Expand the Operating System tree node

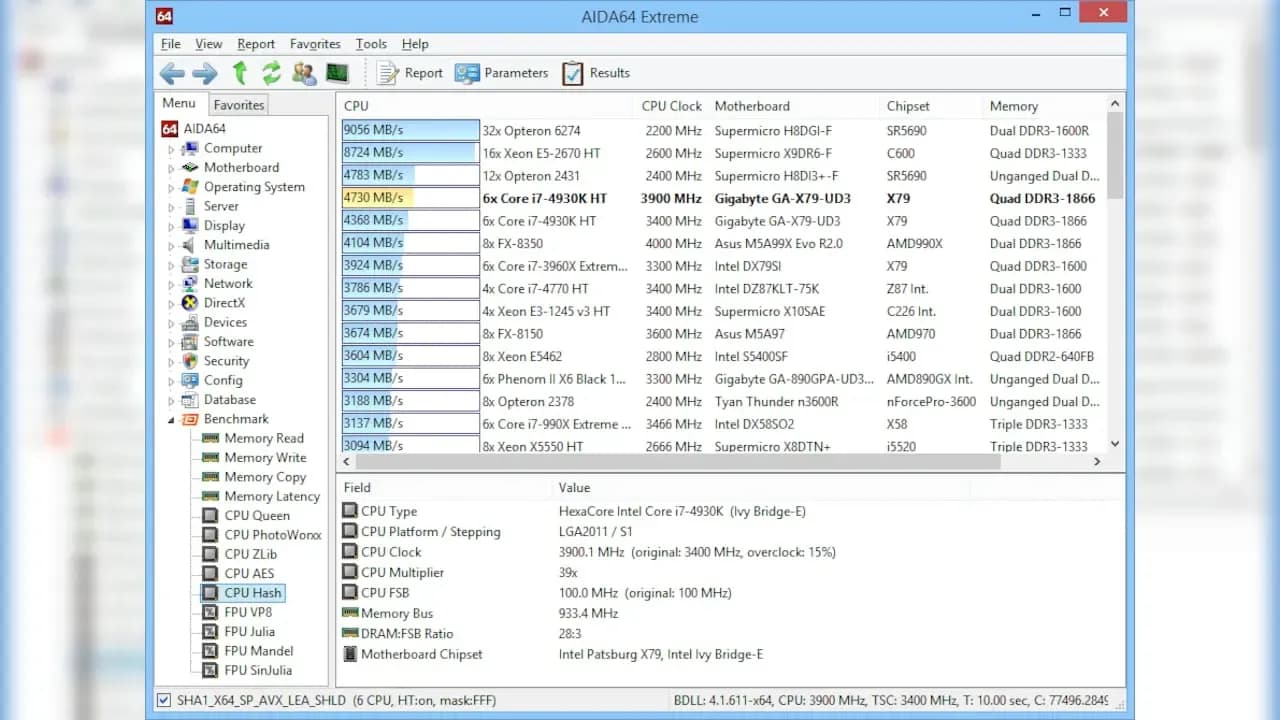point(171,187)
